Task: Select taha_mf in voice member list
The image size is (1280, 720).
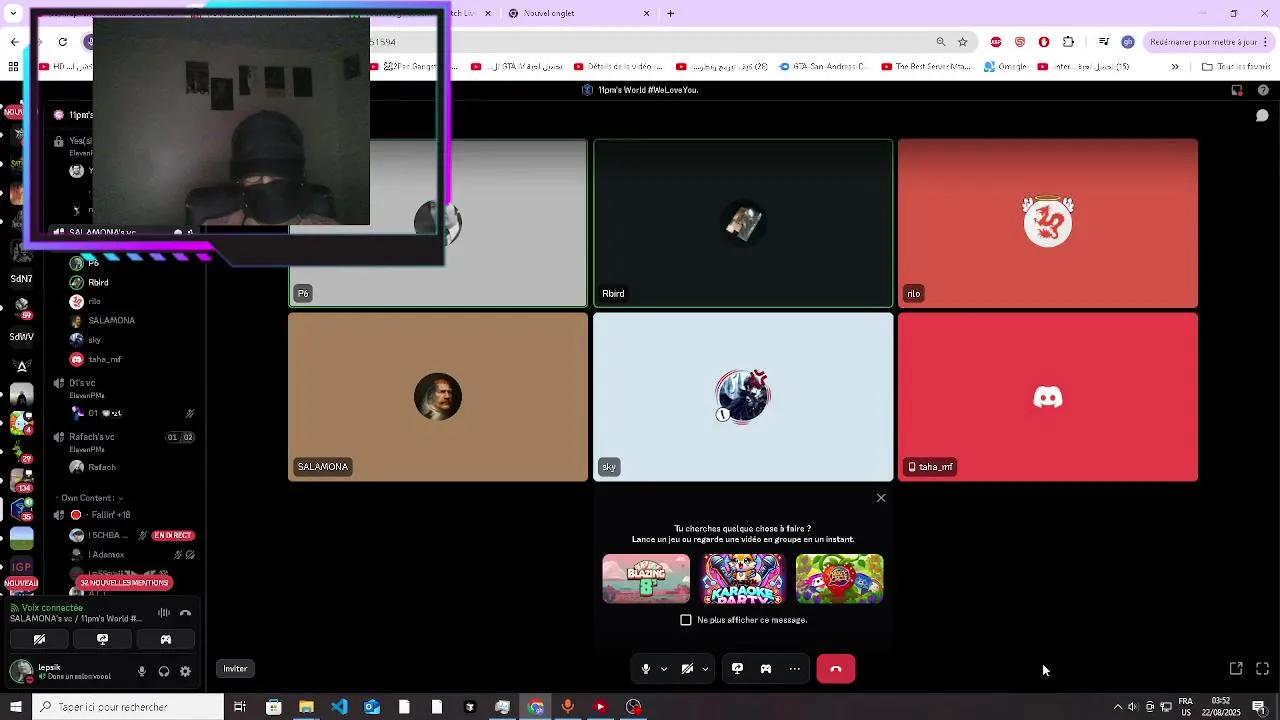Action: (x=130, y=359)
